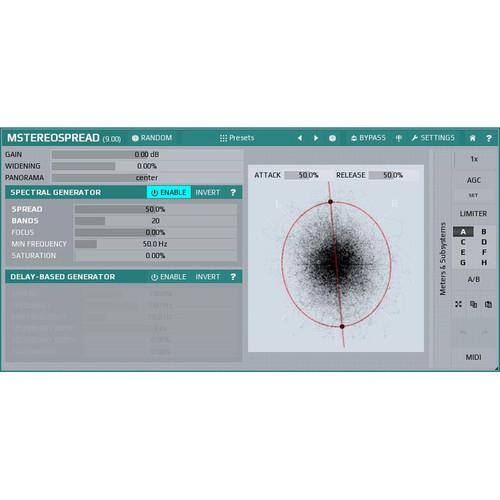Click the top ellipse control point

point(330,202)
